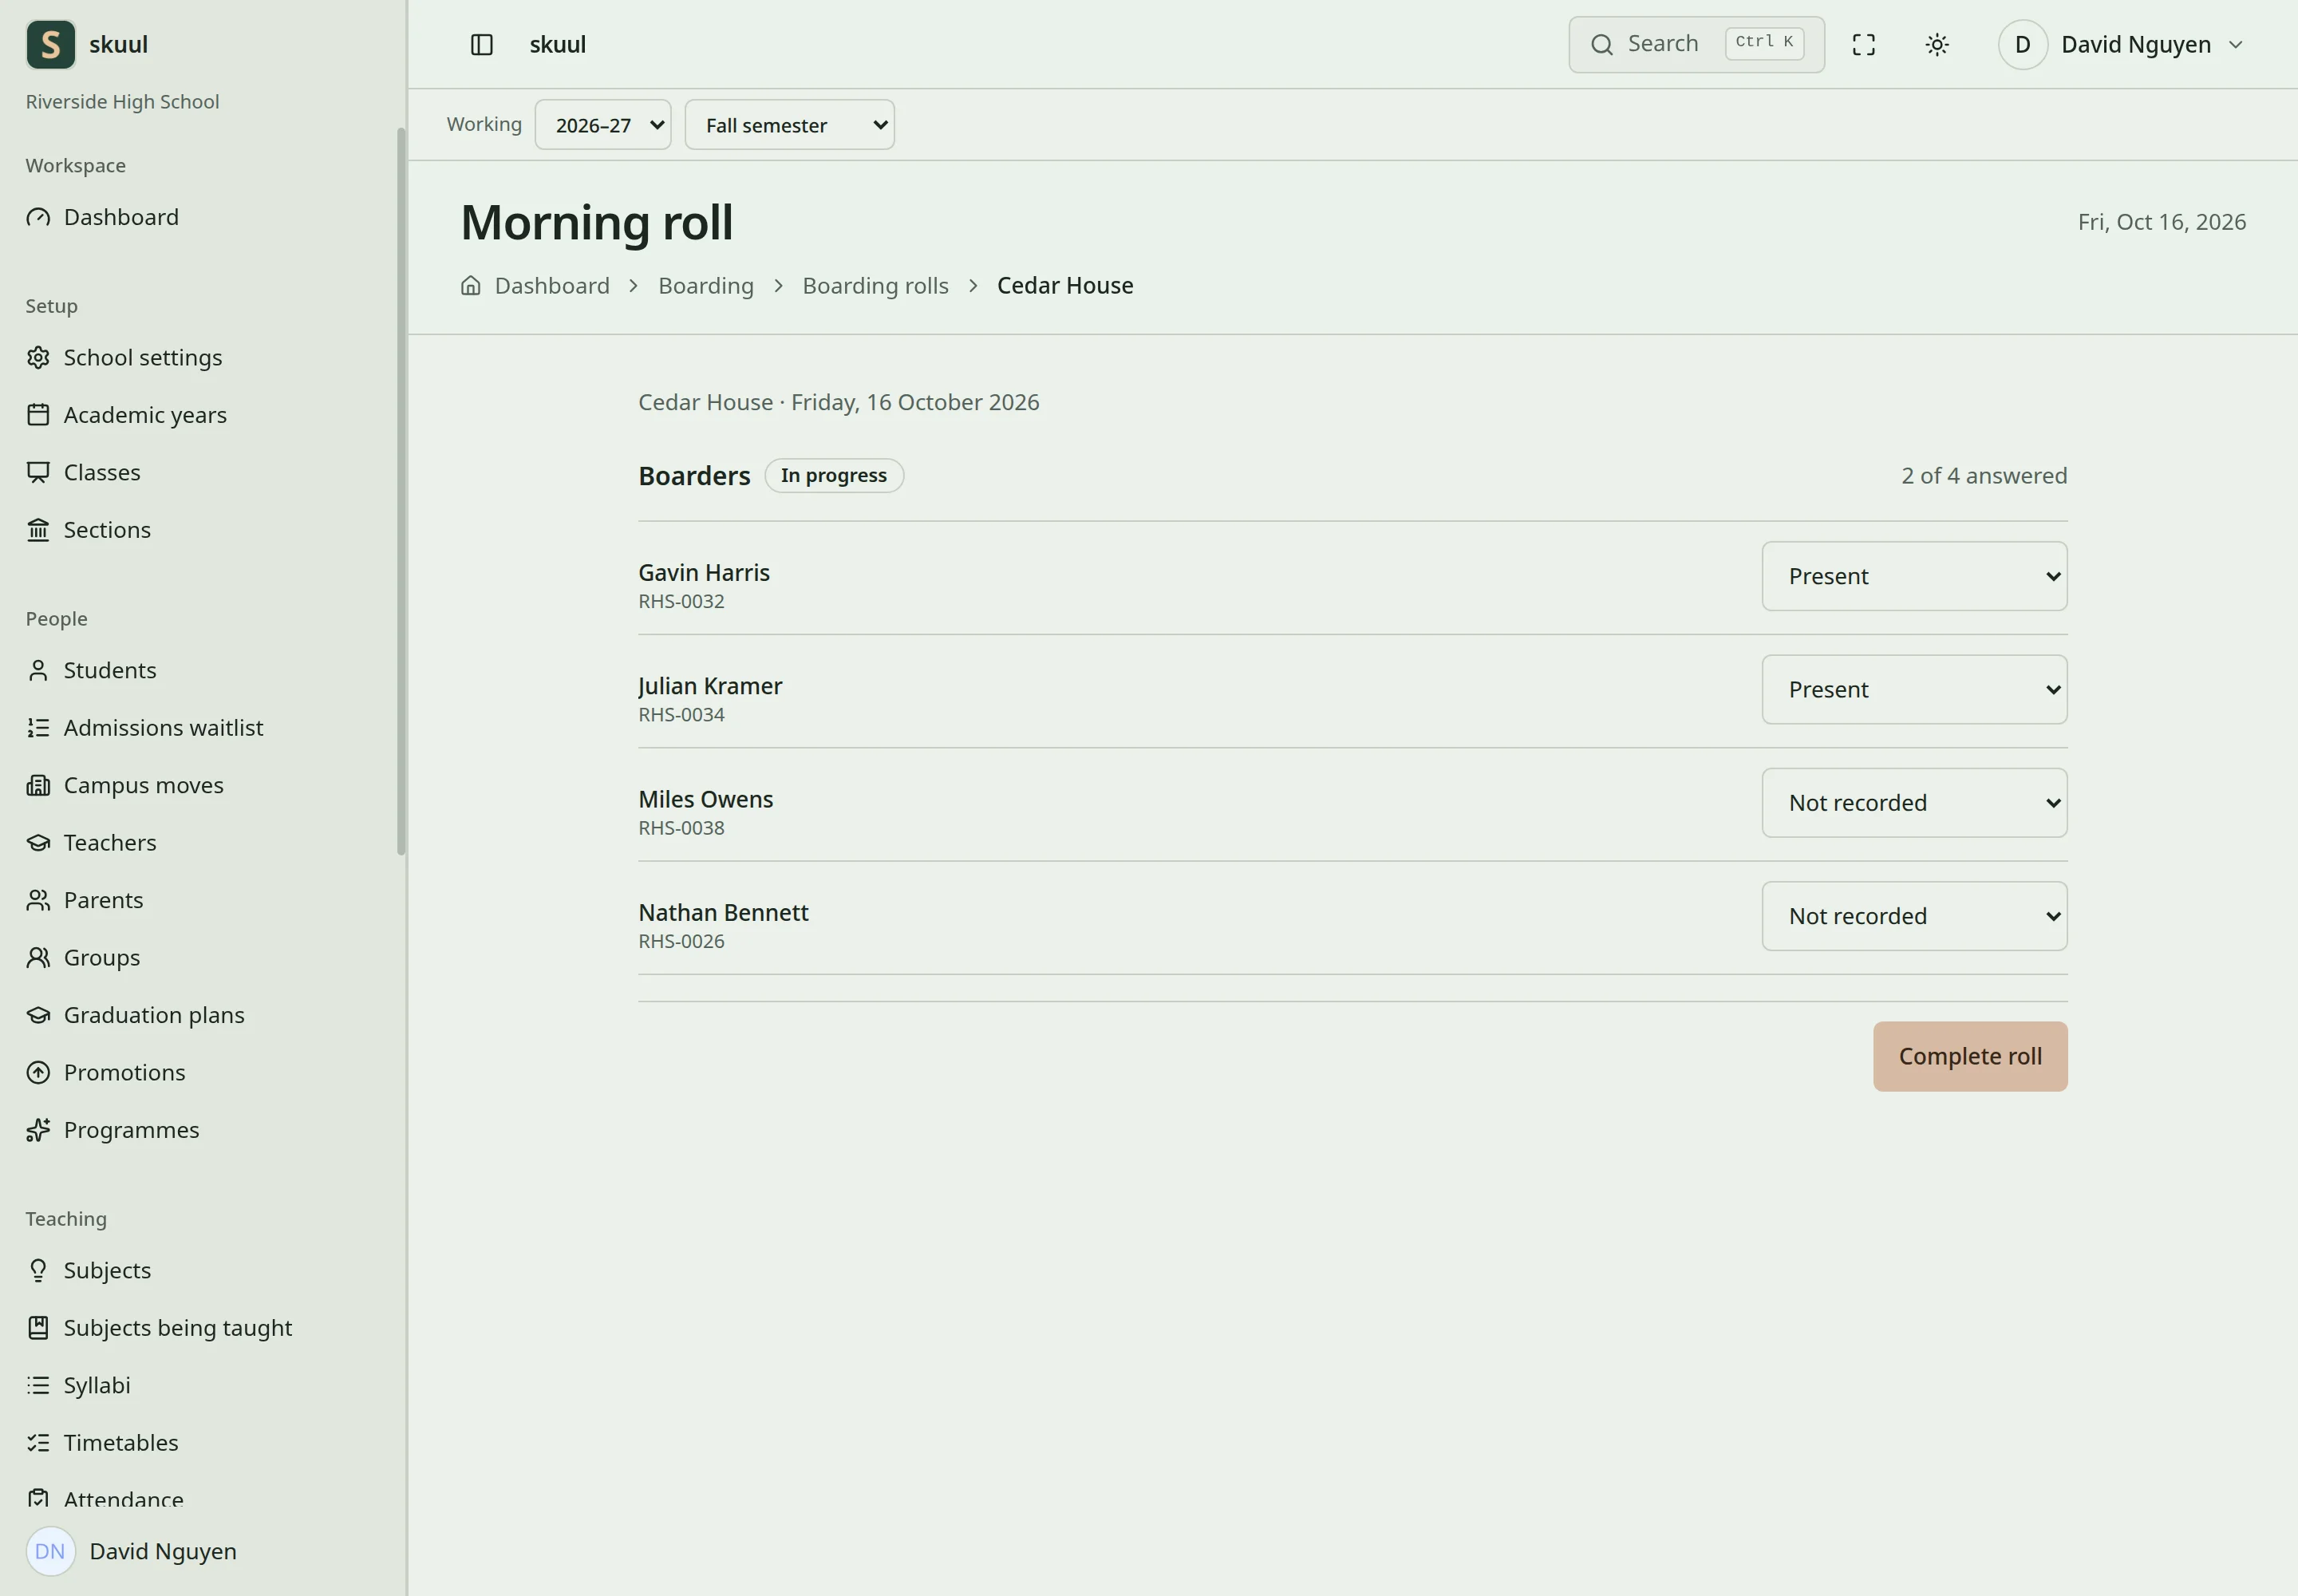Open the Fall semester dropdown

point(789,125)
